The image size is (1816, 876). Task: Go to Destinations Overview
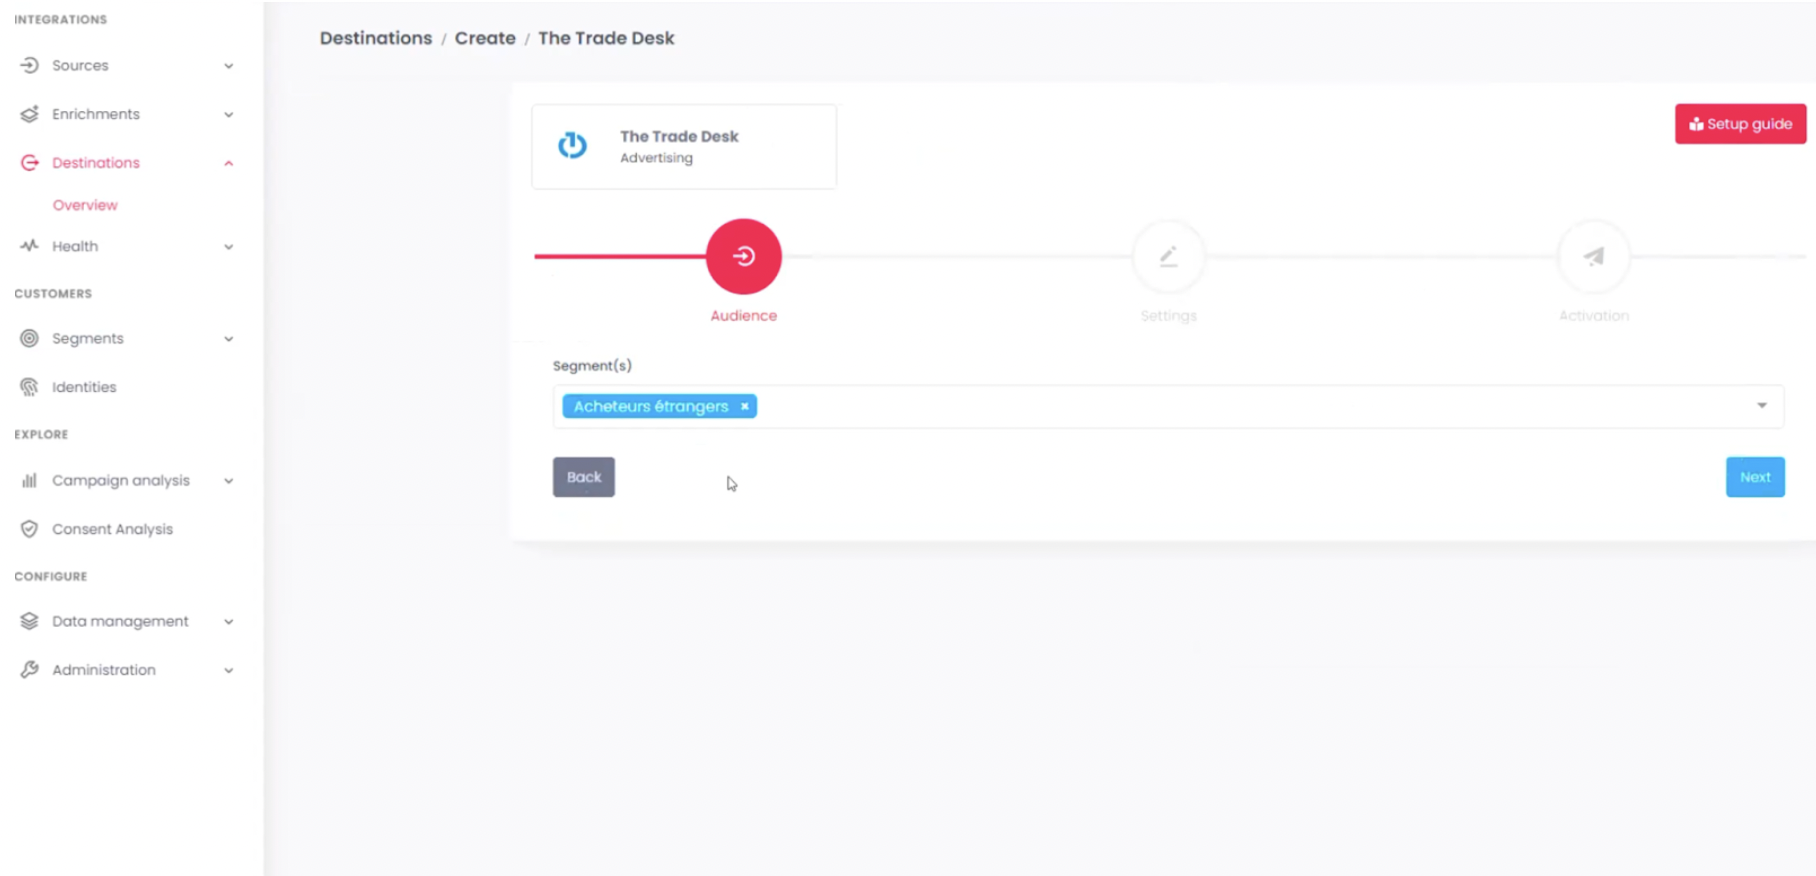pyautogui.click(x=85, y=205)
